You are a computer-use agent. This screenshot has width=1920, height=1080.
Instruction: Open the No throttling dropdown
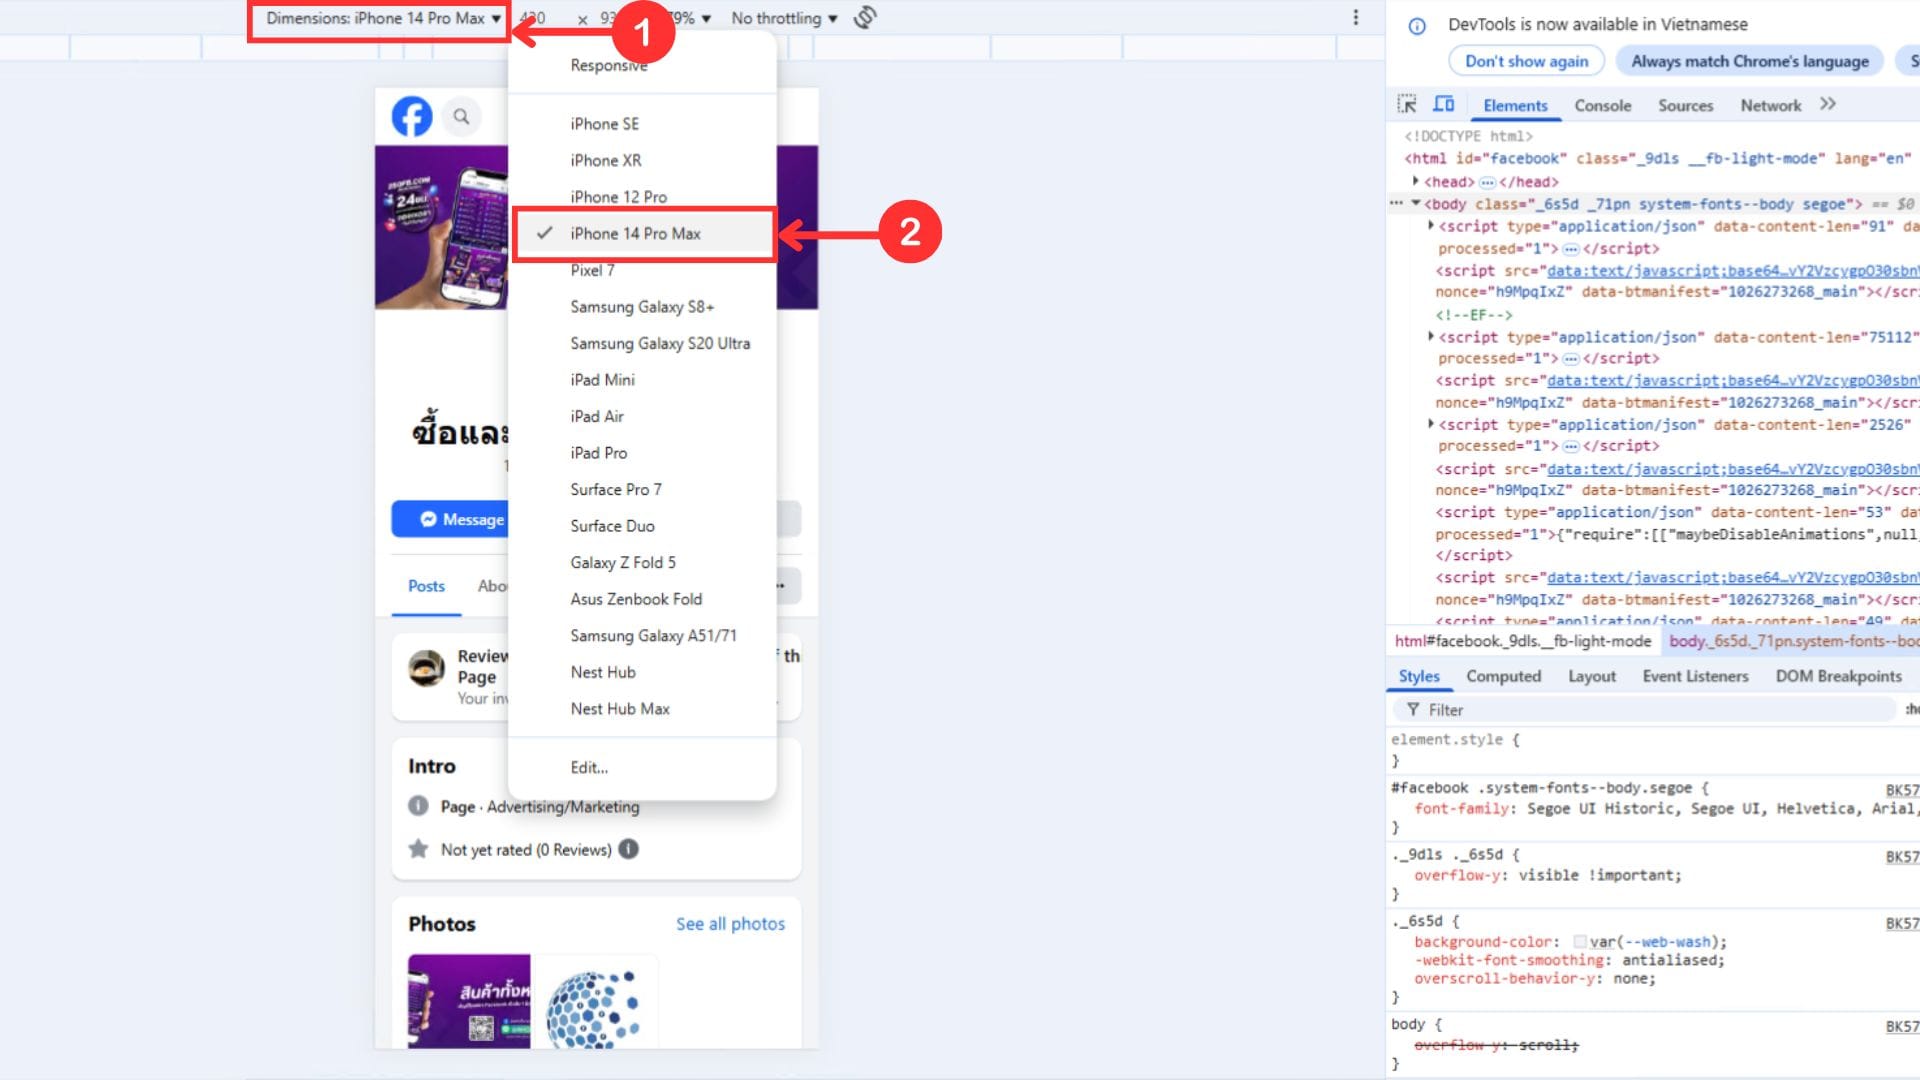784,18
